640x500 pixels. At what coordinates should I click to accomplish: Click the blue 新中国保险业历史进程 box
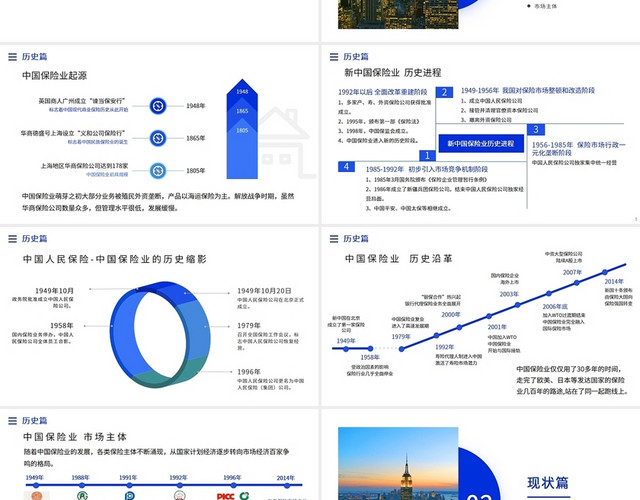[481, 144]
